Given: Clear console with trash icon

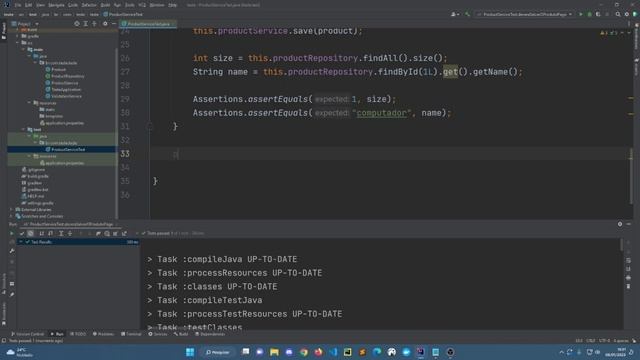Looking at the screenshot, I should [x=628, y=287].
